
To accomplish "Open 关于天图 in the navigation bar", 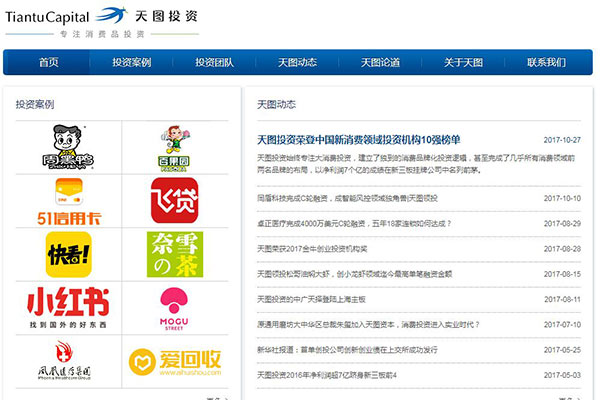I will tap(463, 62).
